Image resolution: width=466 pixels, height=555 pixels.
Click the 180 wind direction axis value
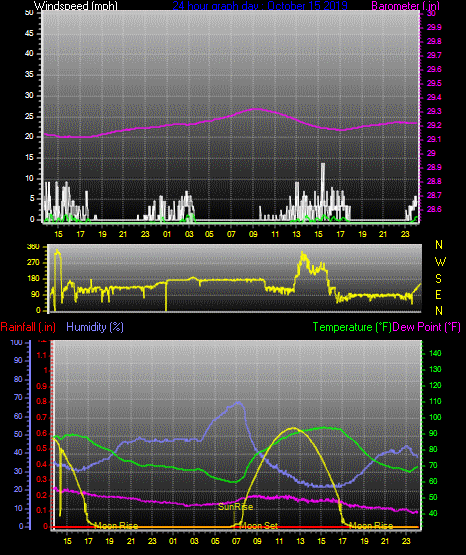tap(33, 279)
